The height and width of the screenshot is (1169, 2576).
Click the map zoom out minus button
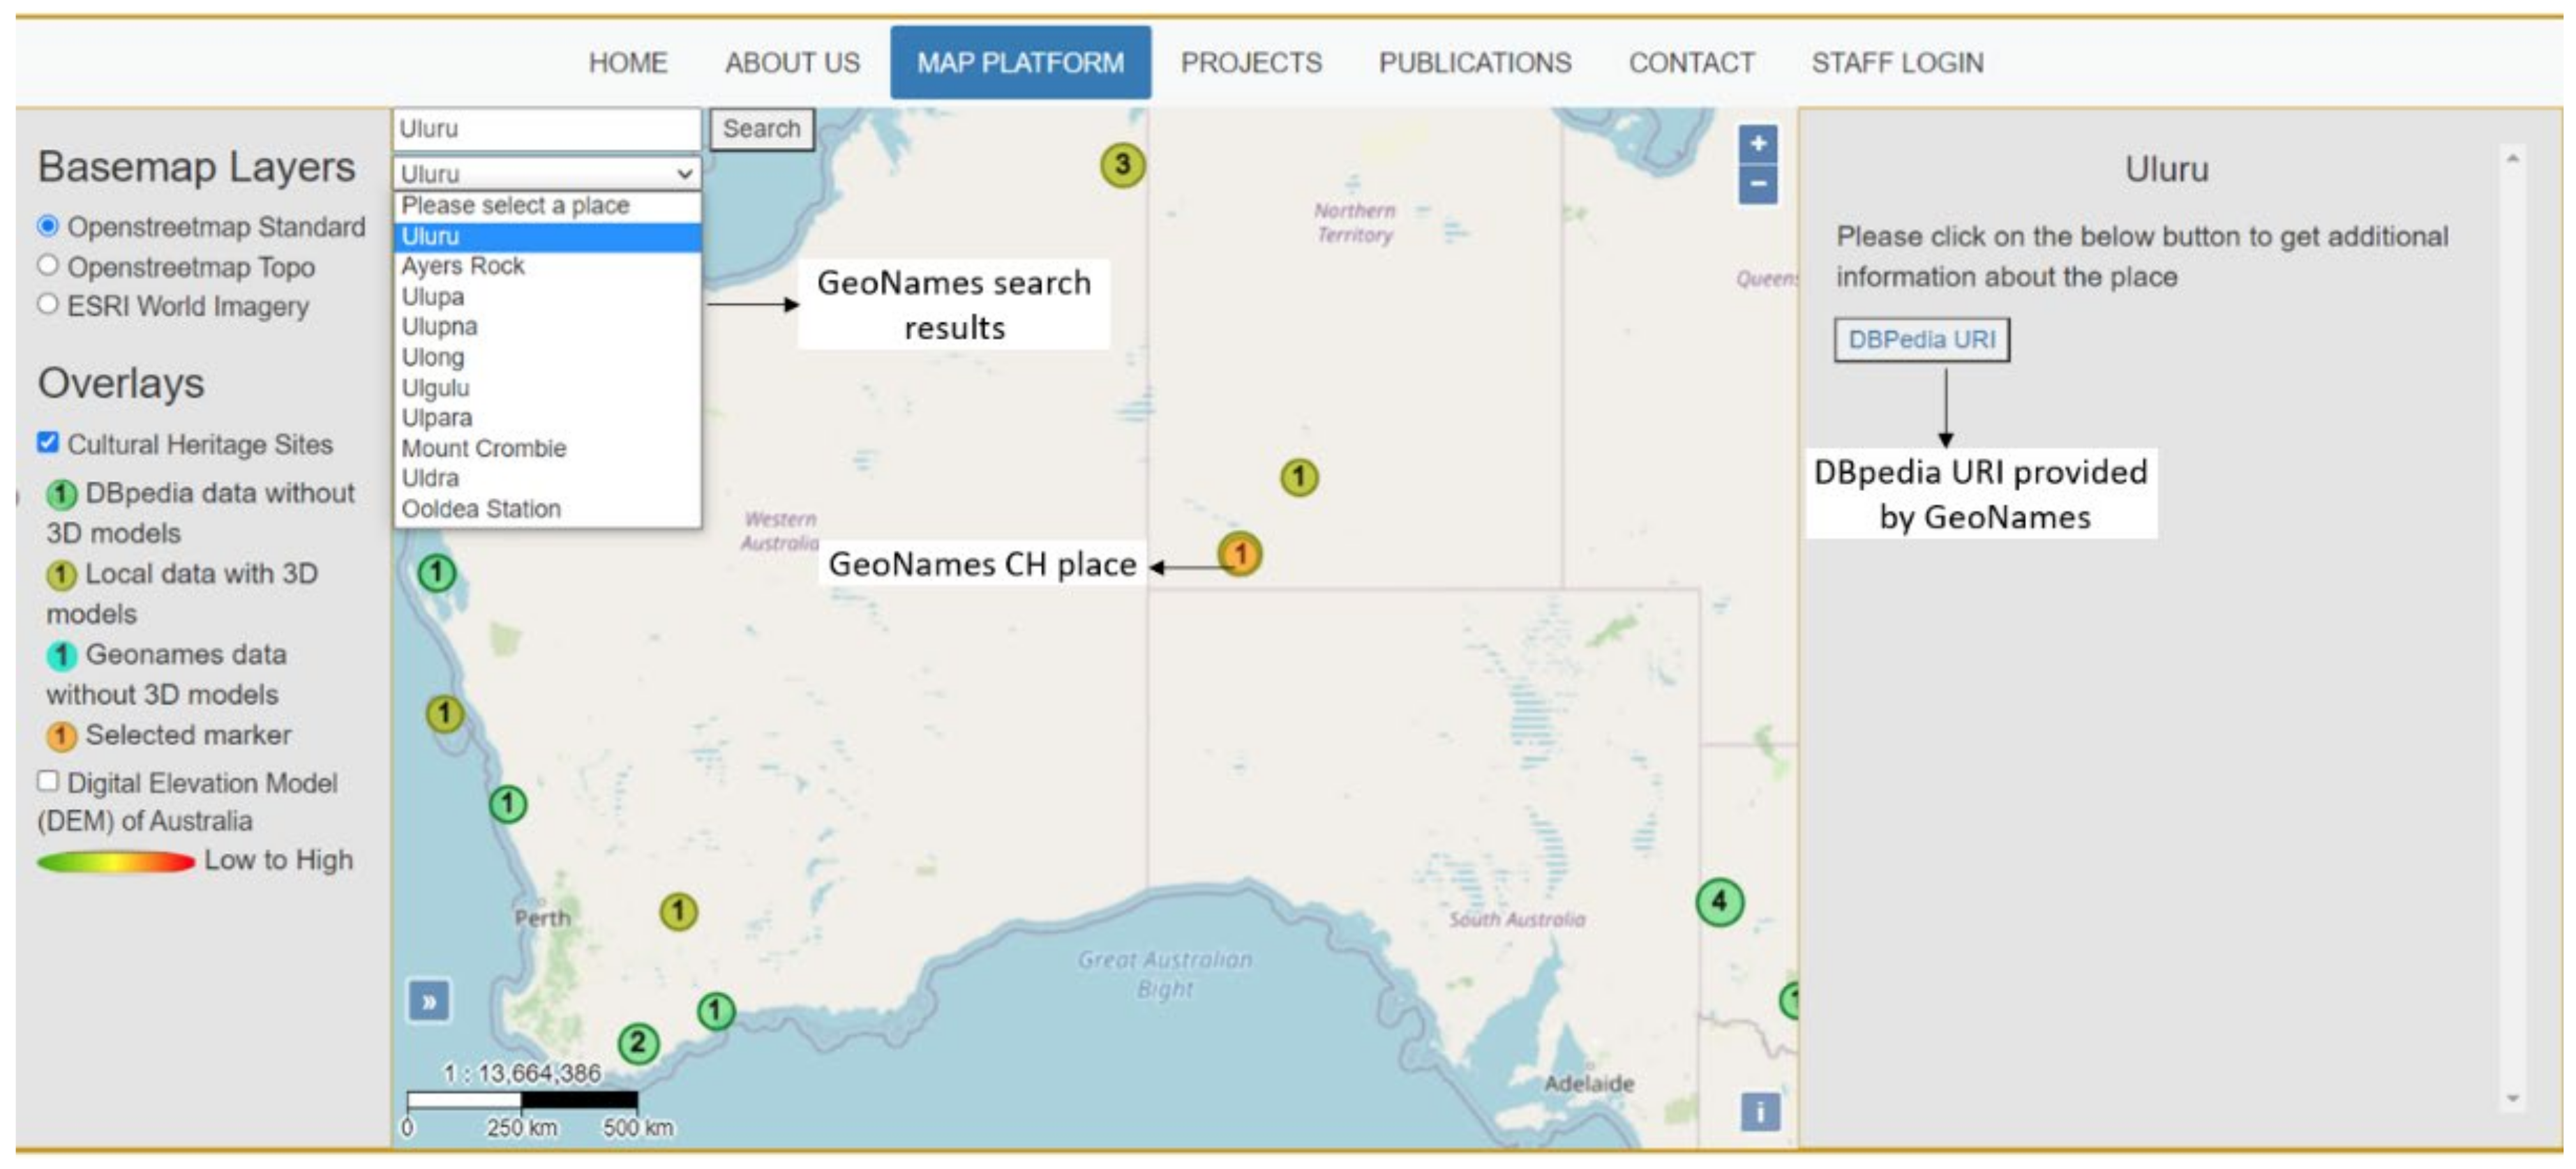1757,185
